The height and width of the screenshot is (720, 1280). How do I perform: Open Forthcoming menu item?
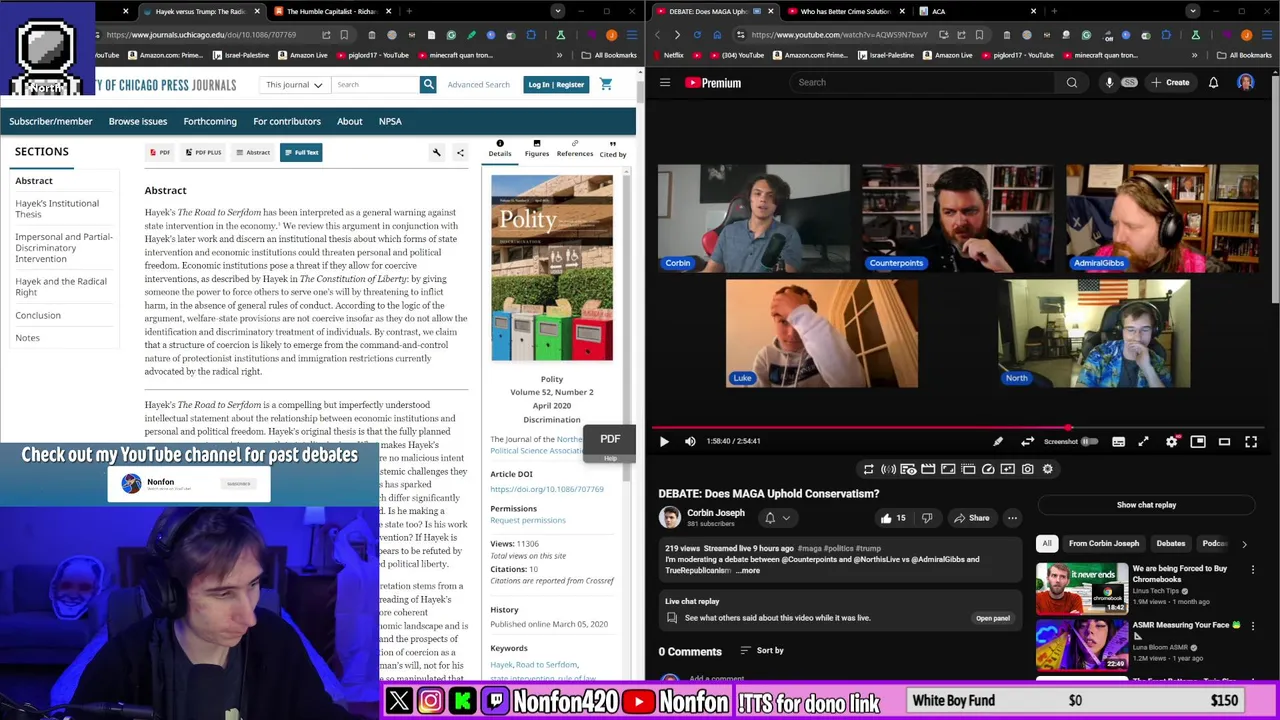[210, 121]
